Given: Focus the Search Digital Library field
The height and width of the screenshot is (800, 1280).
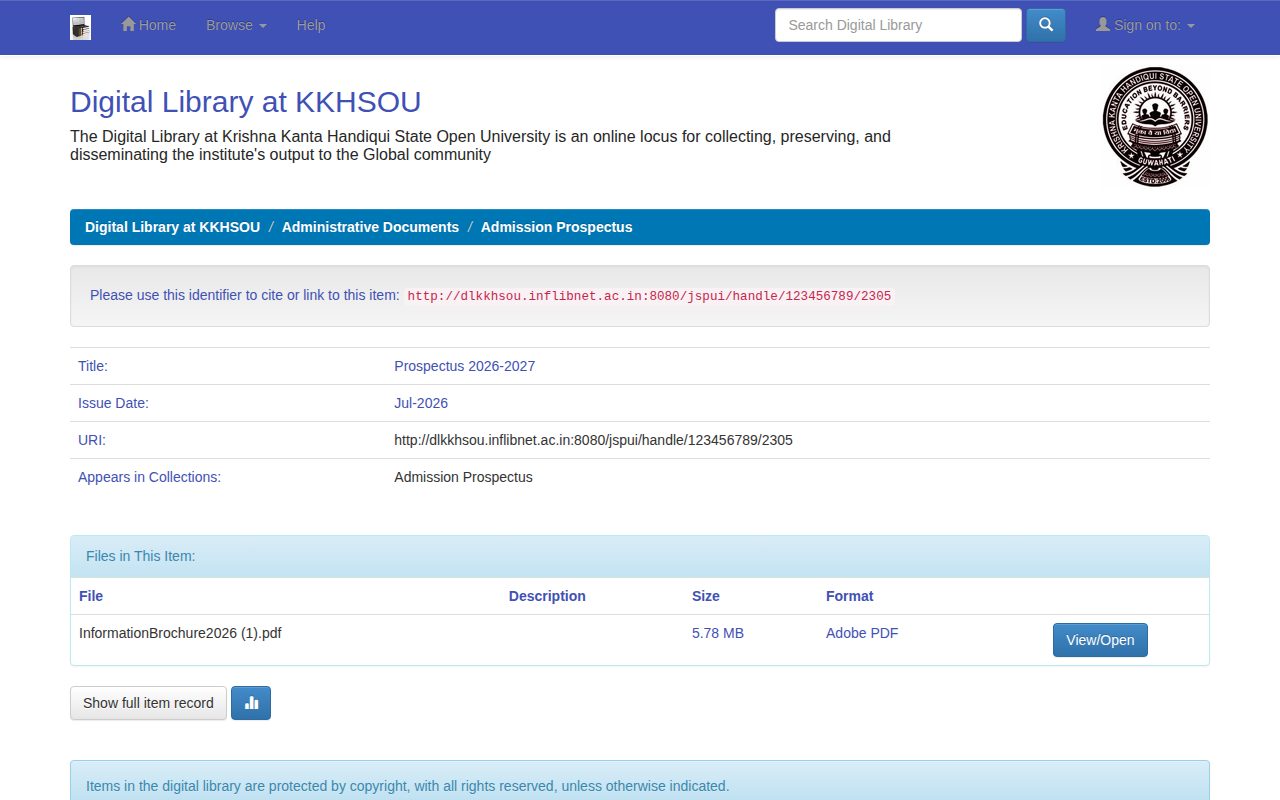Looking at the screenshot, I should [x=898, y=25].
